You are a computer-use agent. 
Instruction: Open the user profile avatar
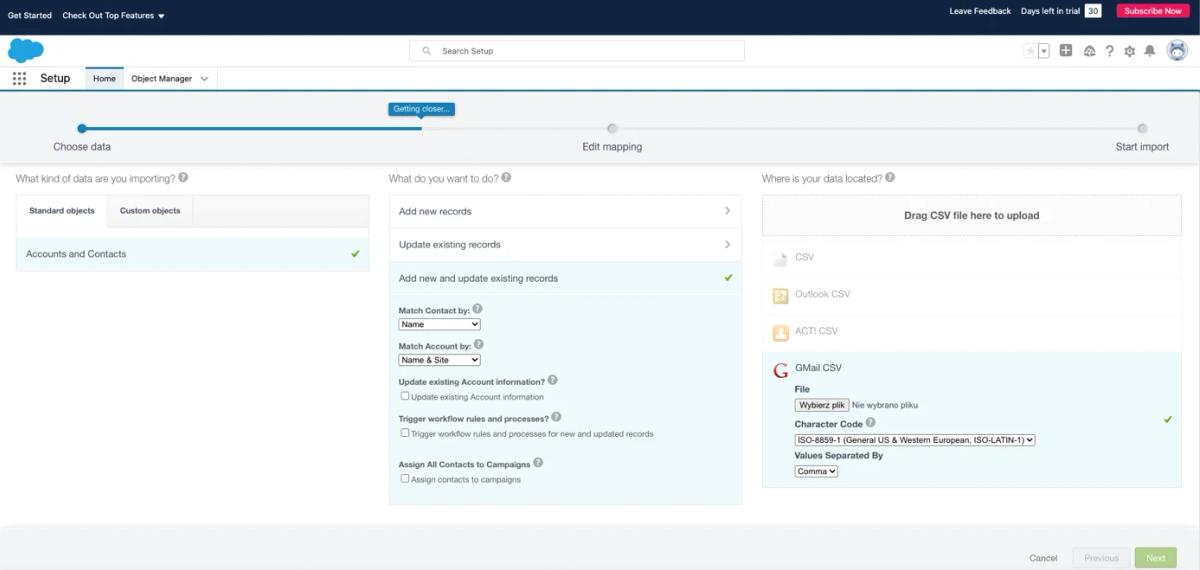[1177, 51]
